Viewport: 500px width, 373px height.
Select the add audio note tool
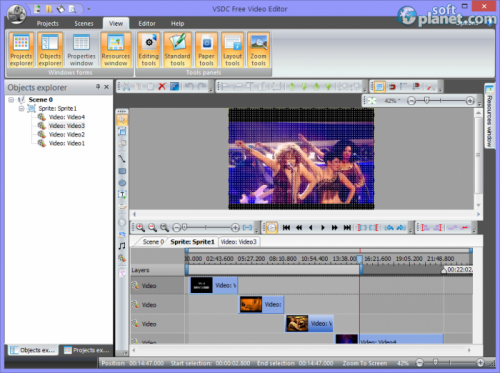pyautogui.click(x=122, y=246)
